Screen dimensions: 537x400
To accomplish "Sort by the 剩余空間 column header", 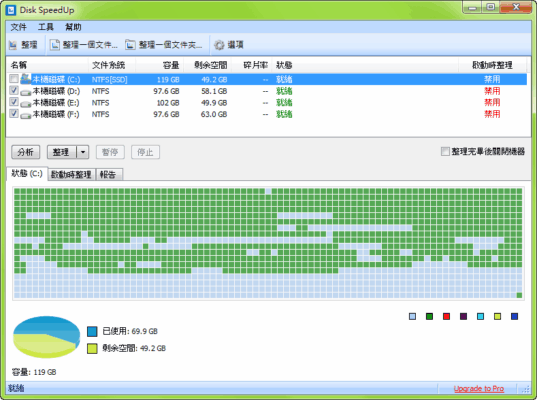I will click(x=208, y=65).
